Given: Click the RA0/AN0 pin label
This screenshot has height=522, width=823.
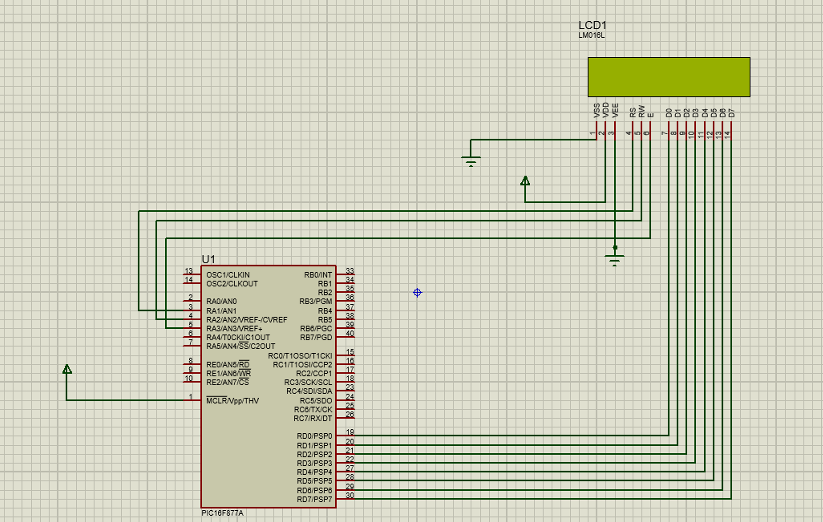Looking at the screenshot, I should [221, 302].
